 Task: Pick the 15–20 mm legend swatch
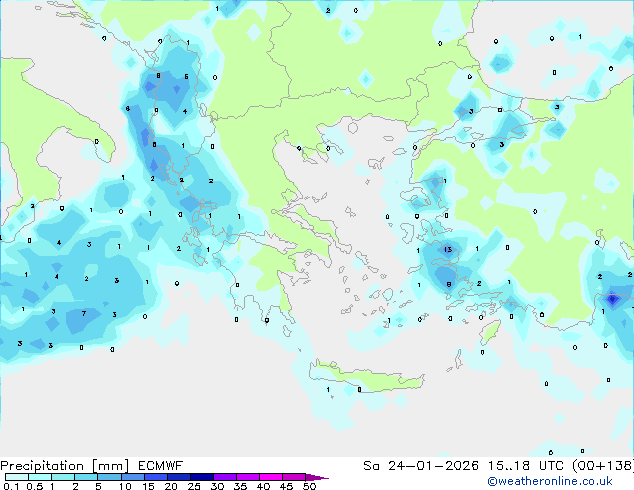tap(155, 477)
